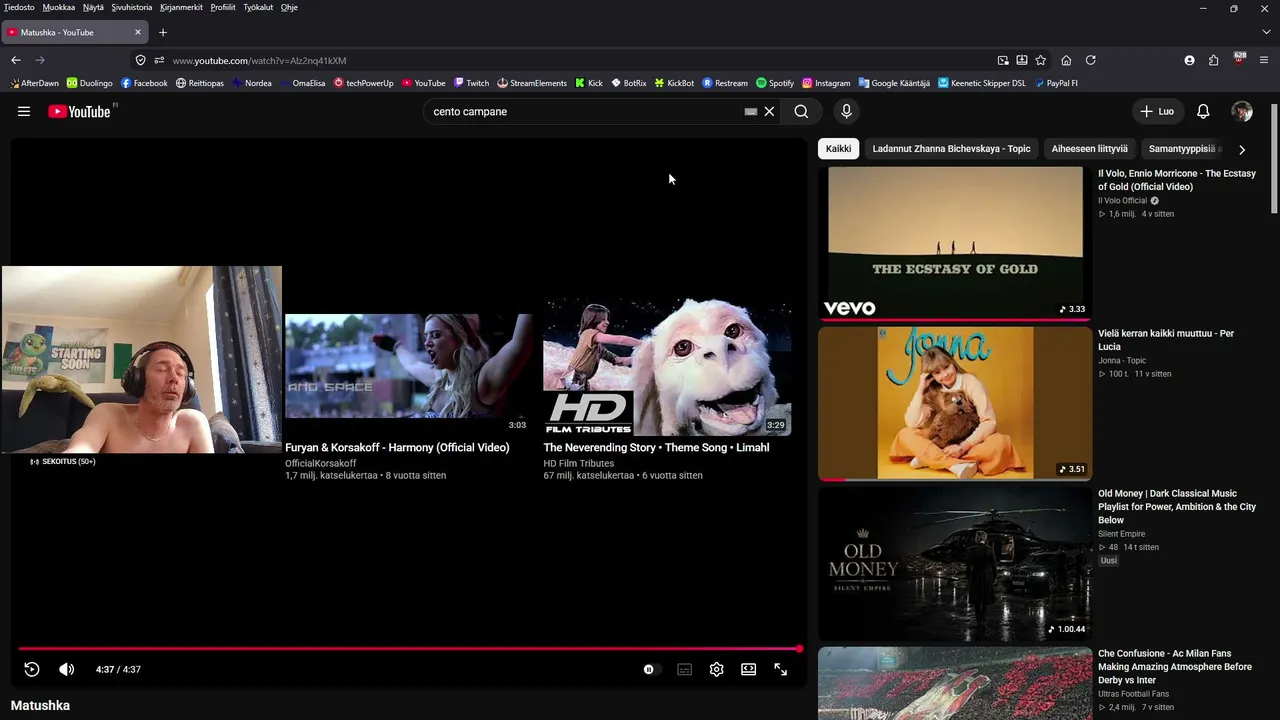The image size is (1280, 720).
Task: Open the PayPal FI bookmark
Action: [1056, 83]
